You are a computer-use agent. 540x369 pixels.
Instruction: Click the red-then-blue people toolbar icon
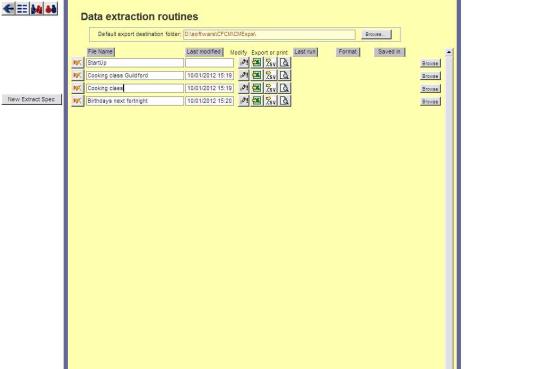[x=51, y=9]
